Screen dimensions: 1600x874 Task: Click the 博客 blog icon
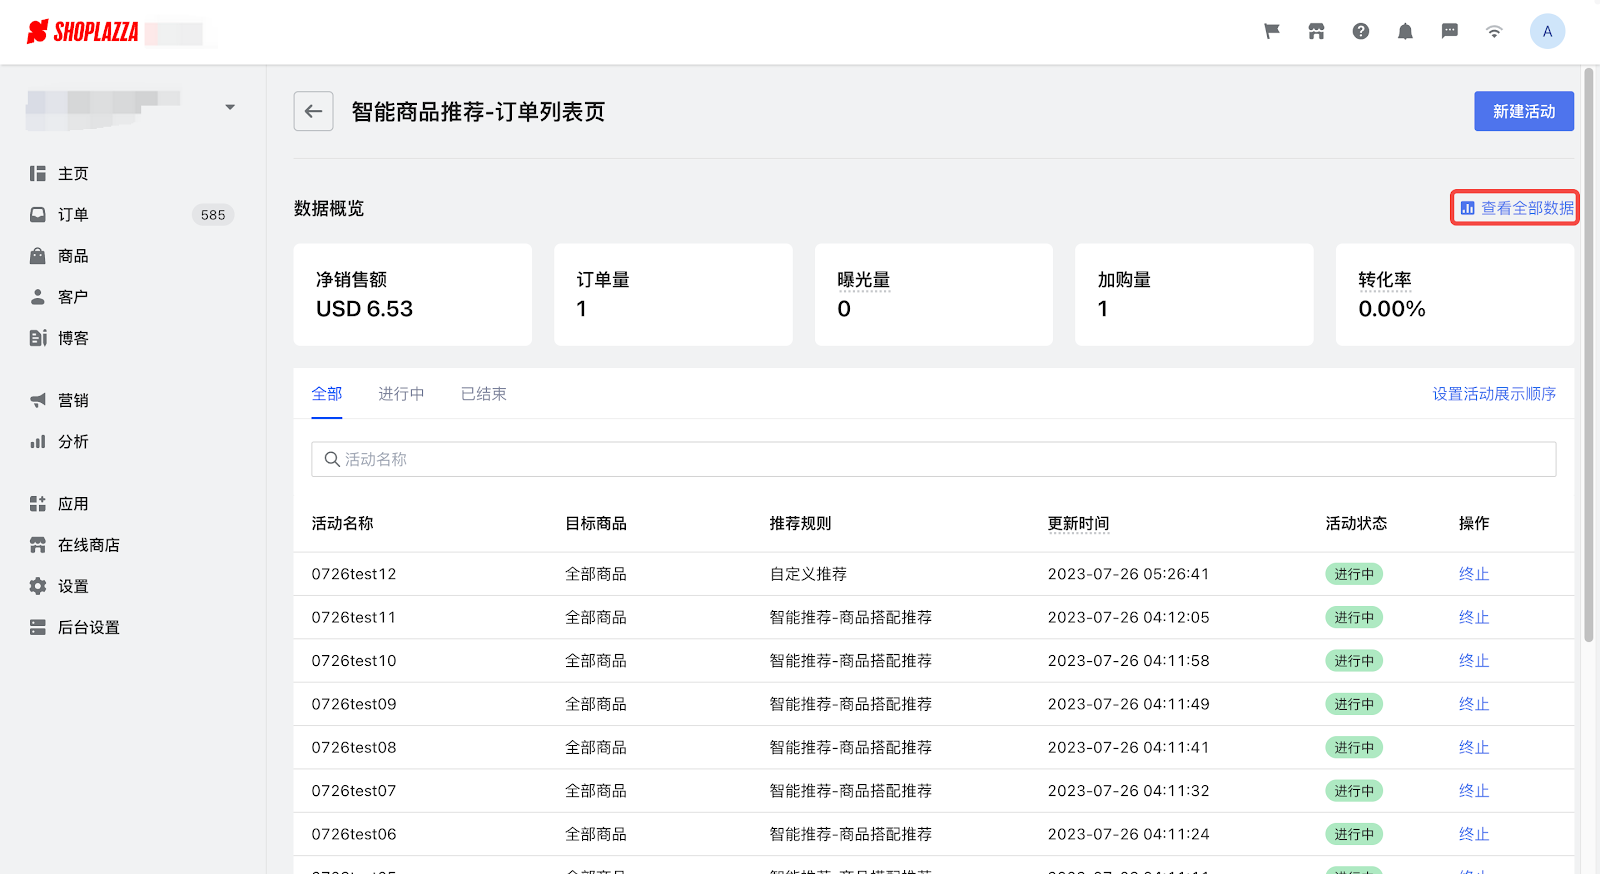coord(38,338)
